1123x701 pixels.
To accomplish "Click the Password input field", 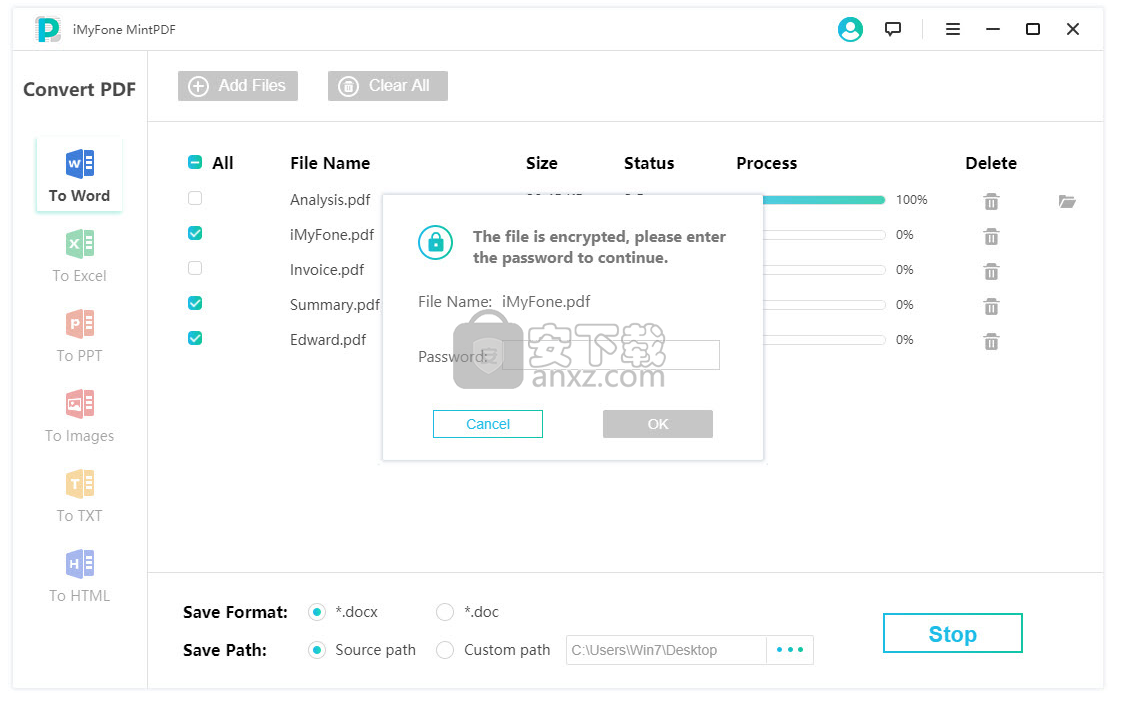I will pos(610,355).
